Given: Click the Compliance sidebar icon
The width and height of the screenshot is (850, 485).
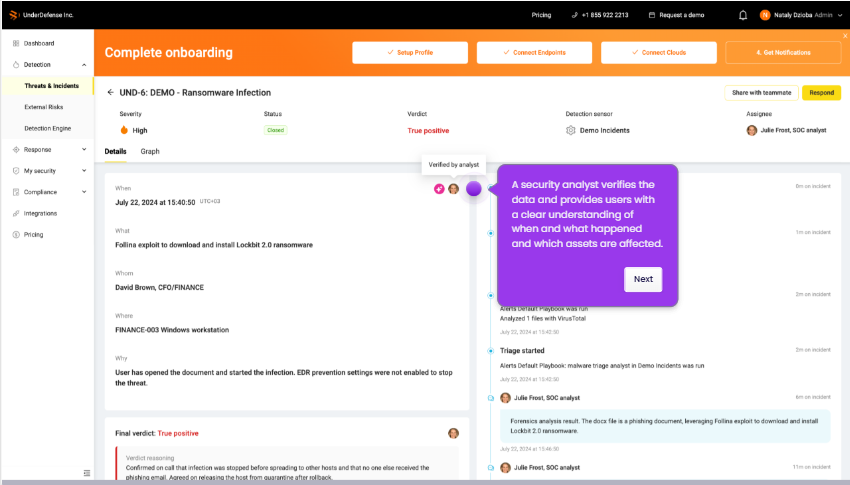Looking at the screenshot, I should coord(16,192).
